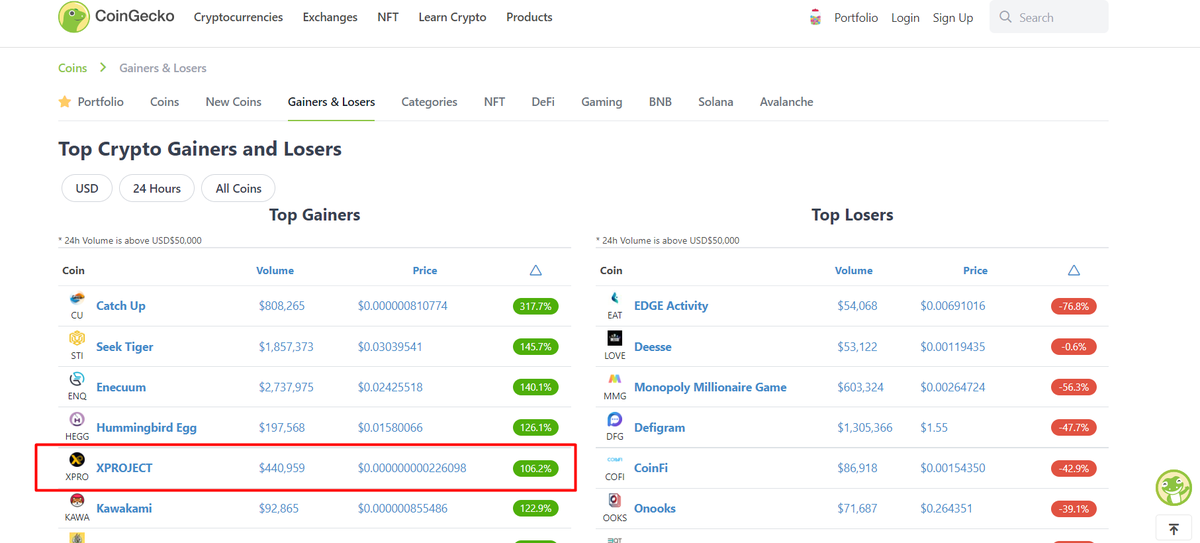1200x543 pixels.
Task: Switch to the Gaming tab
Action: (602, 102)
